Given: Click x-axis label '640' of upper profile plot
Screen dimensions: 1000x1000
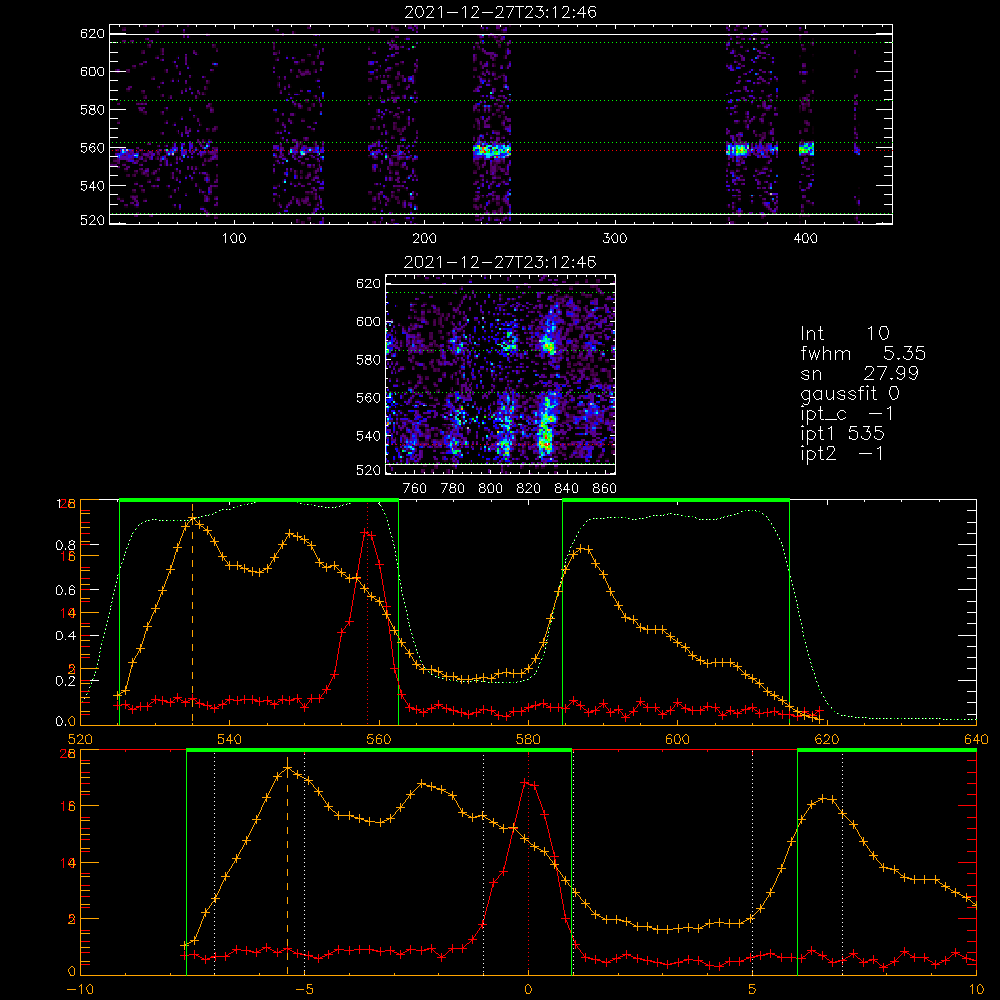Looking at the screenshot, I should [x=976, y=739].
